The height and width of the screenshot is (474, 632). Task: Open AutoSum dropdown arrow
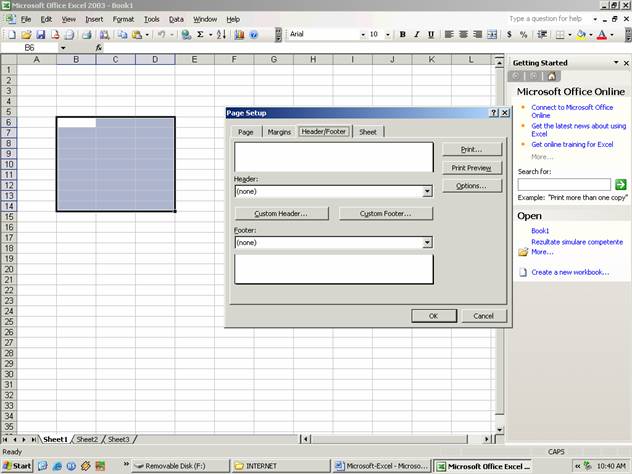tap(210, 35)
